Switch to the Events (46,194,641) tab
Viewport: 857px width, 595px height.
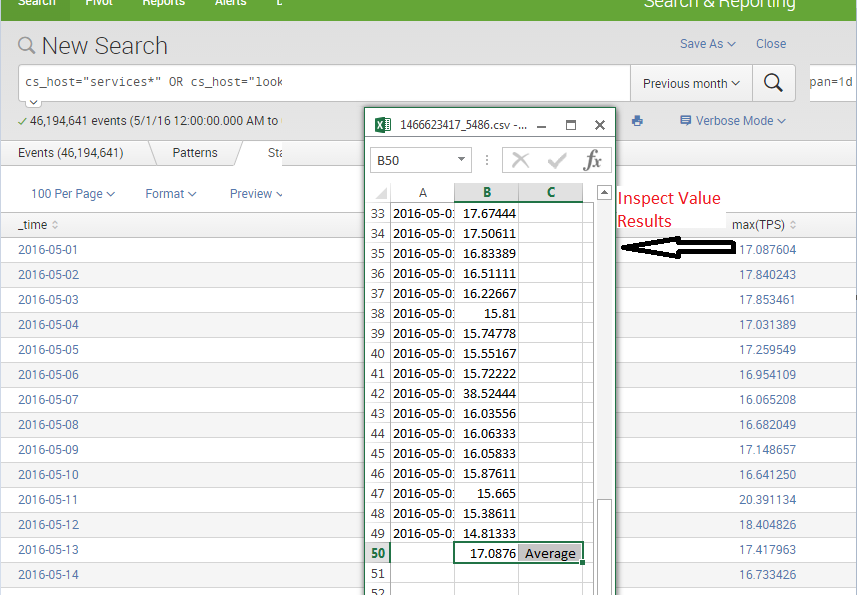click(71, 153)
